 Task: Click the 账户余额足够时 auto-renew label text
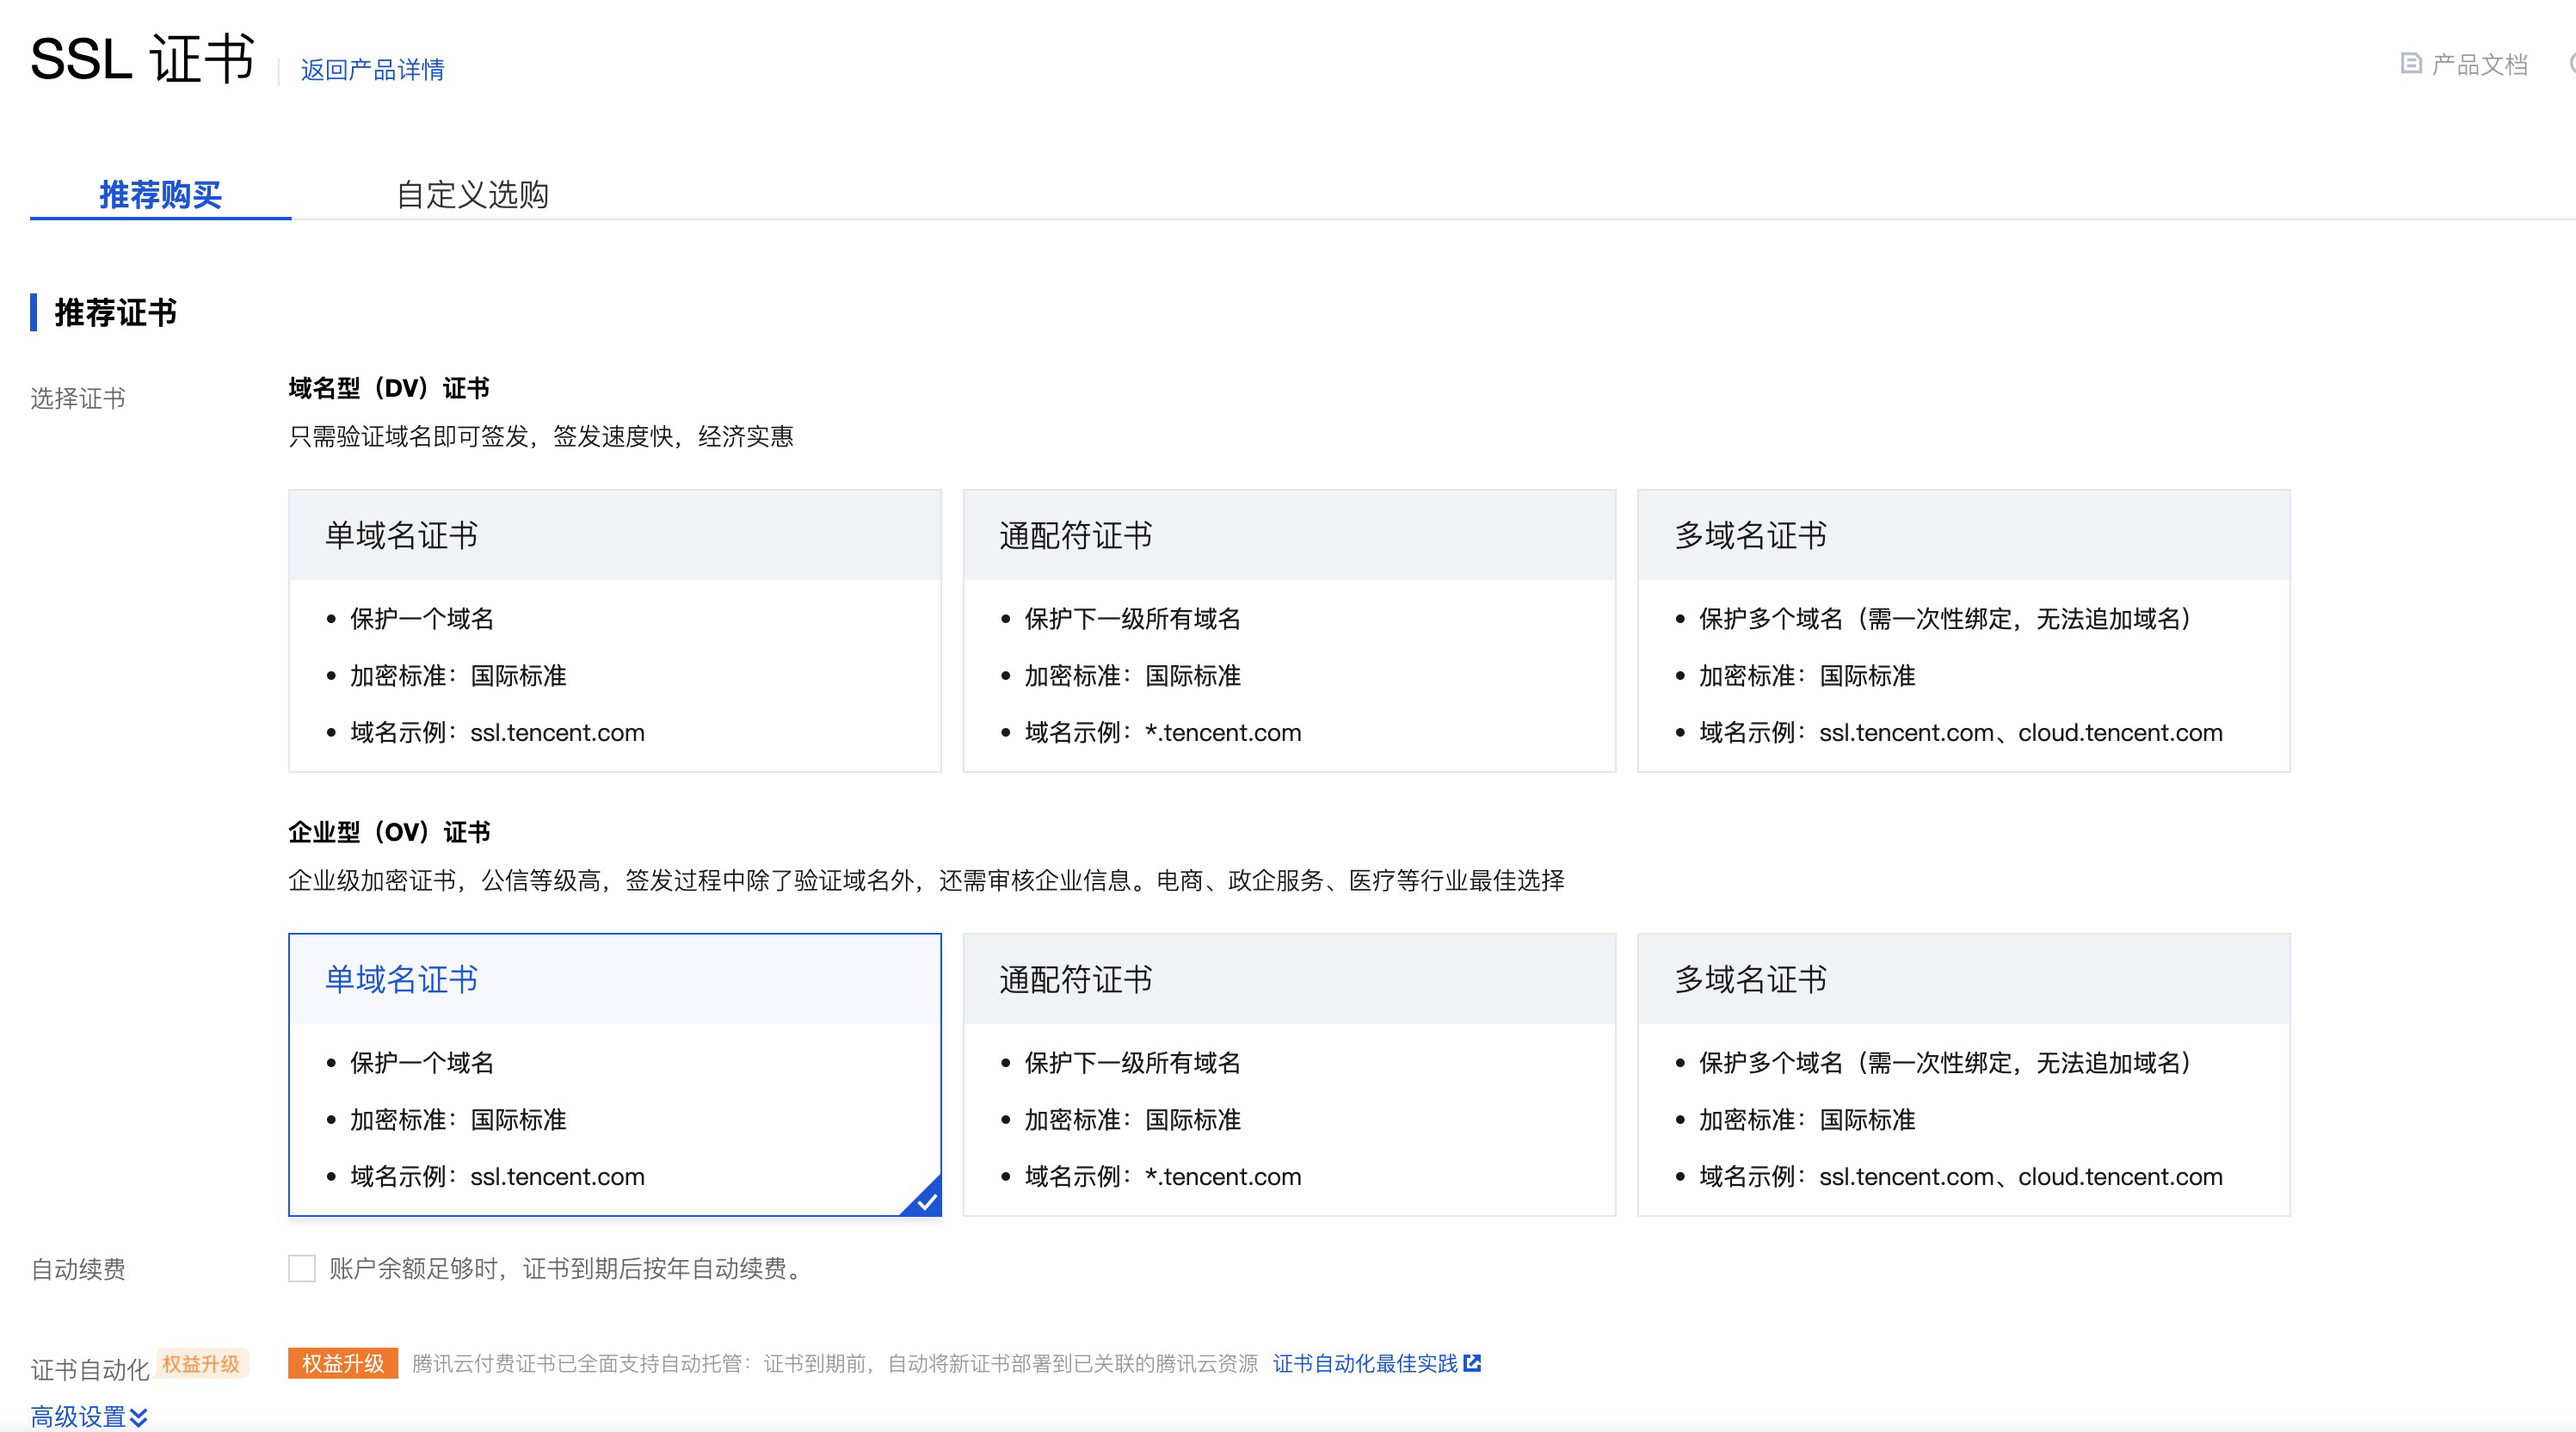coord(566,1268)
